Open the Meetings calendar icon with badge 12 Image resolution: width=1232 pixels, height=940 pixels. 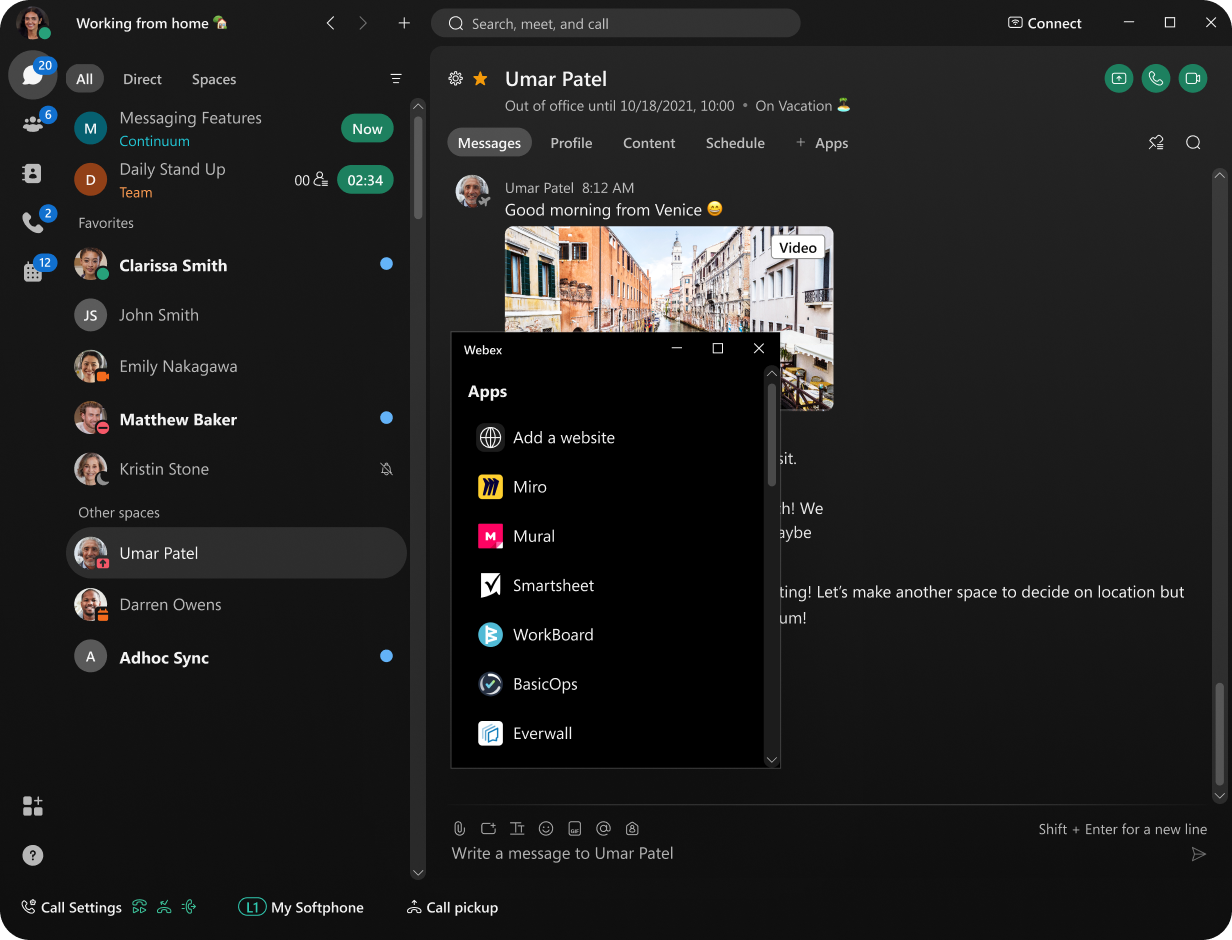[33, 271]
